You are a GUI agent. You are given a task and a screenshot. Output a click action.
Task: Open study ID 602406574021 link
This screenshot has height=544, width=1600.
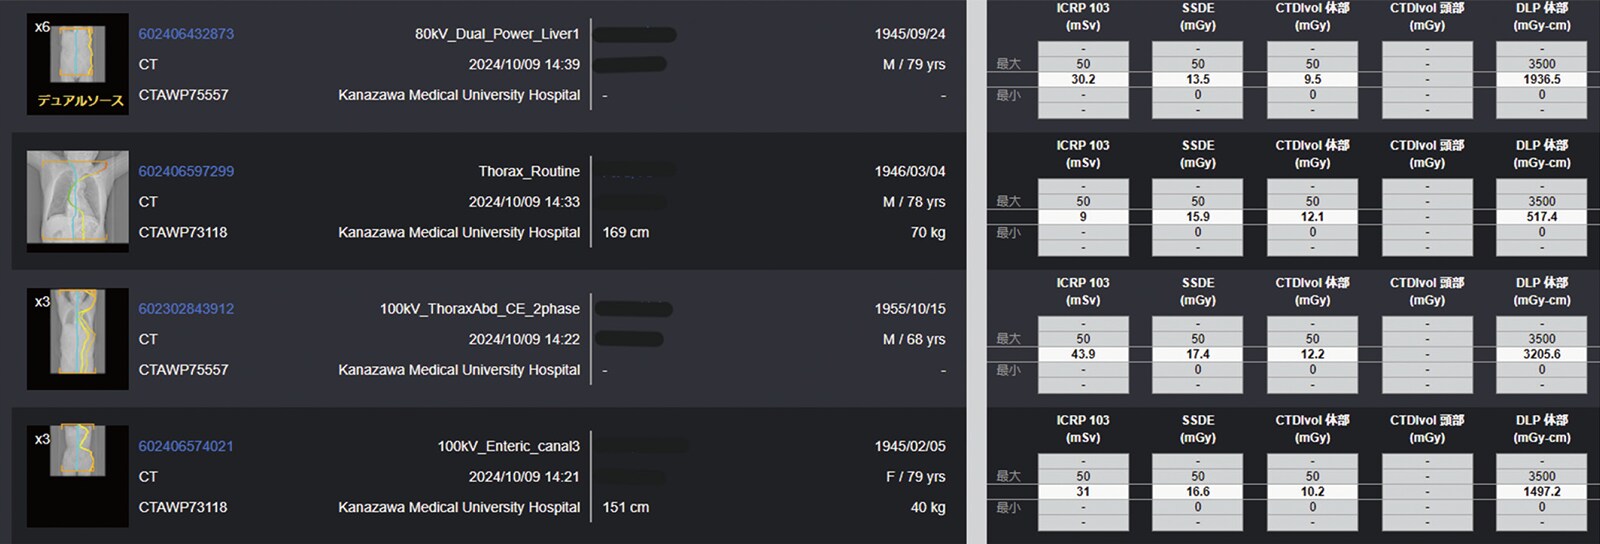pos(186,446)
